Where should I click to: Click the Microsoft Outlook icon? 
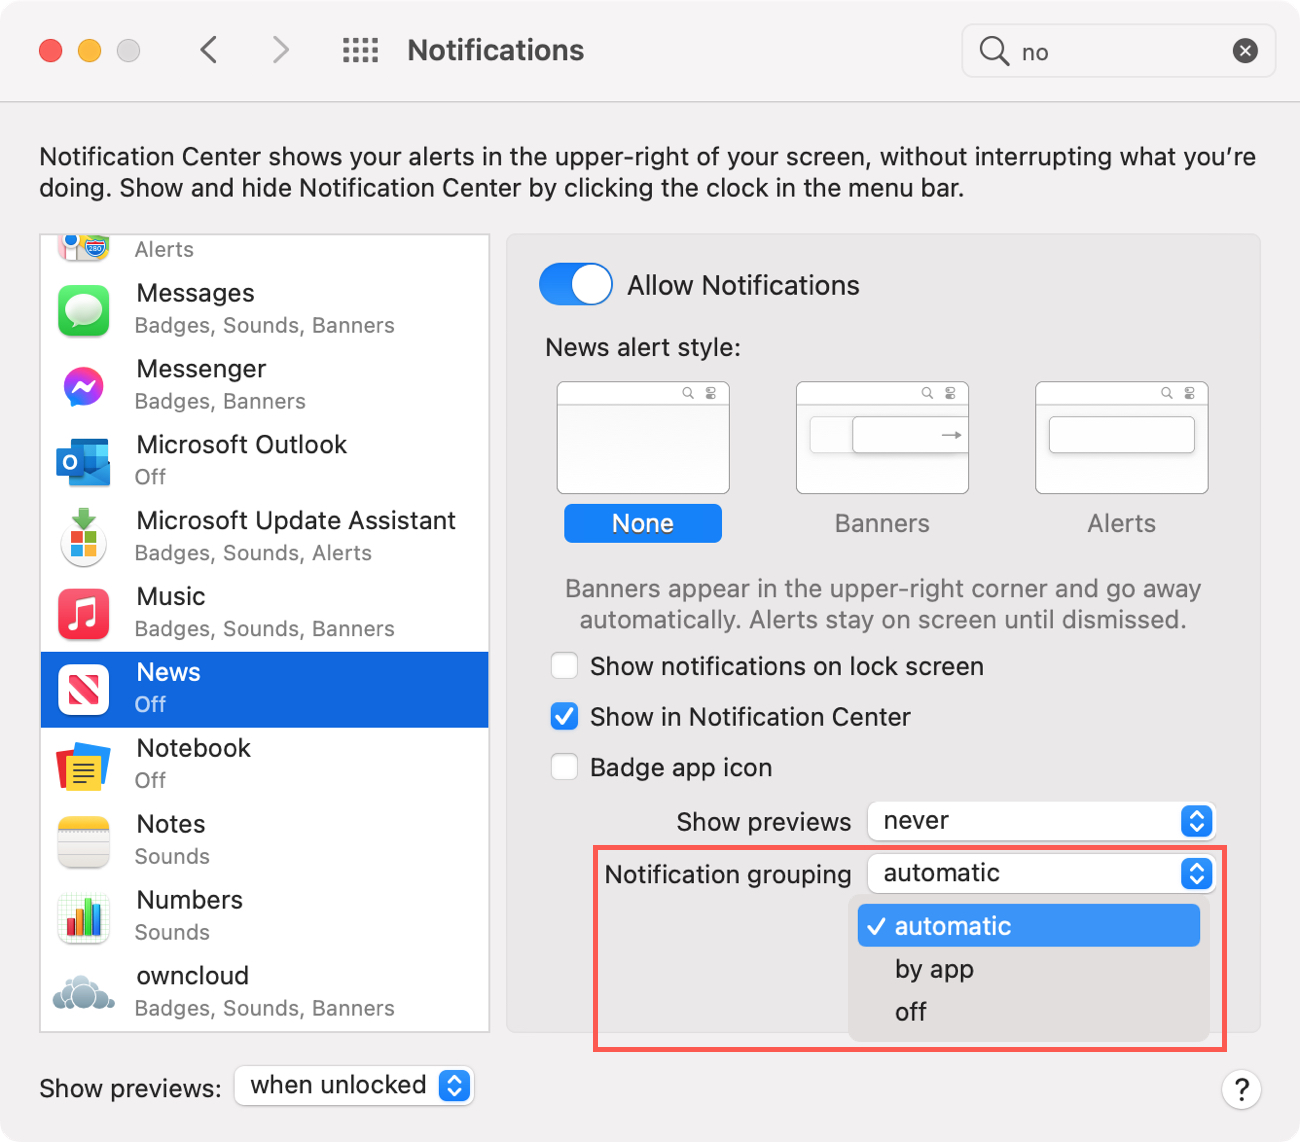click(x=83, y=462)
